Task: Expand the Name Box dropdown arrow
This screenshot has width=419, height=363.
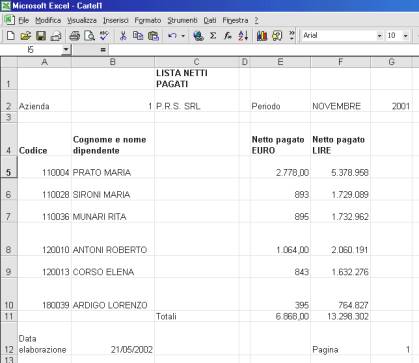Action: pyautogui.click(x=66, y=50)
